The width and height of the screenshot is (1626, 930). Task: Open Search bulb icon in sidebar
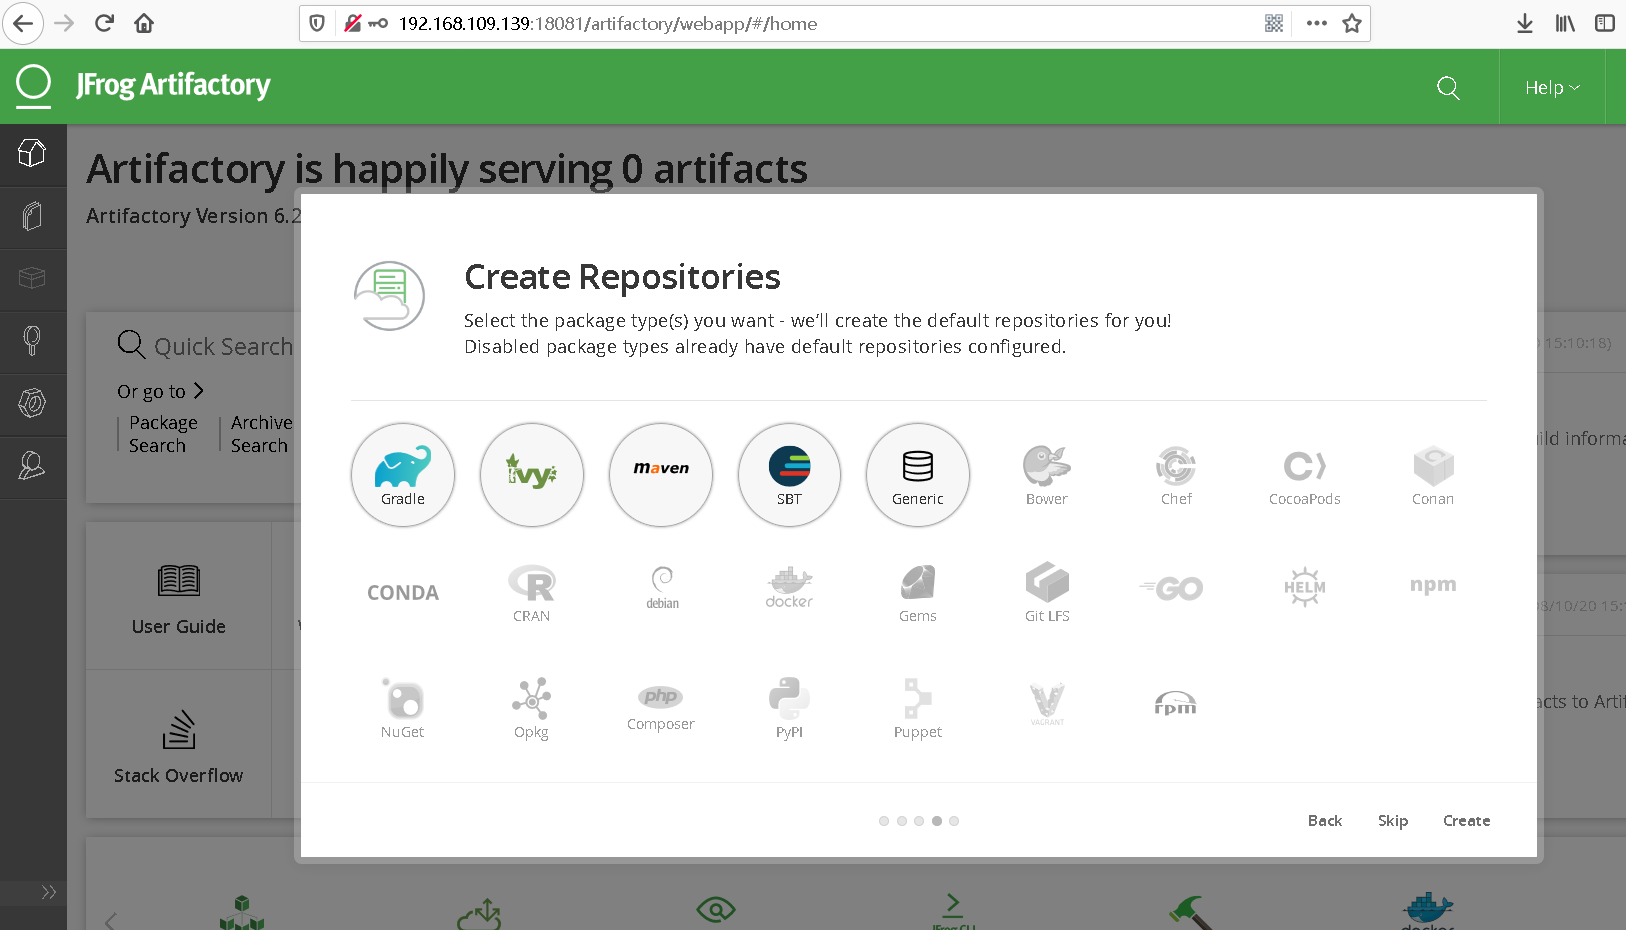[33, 341]
